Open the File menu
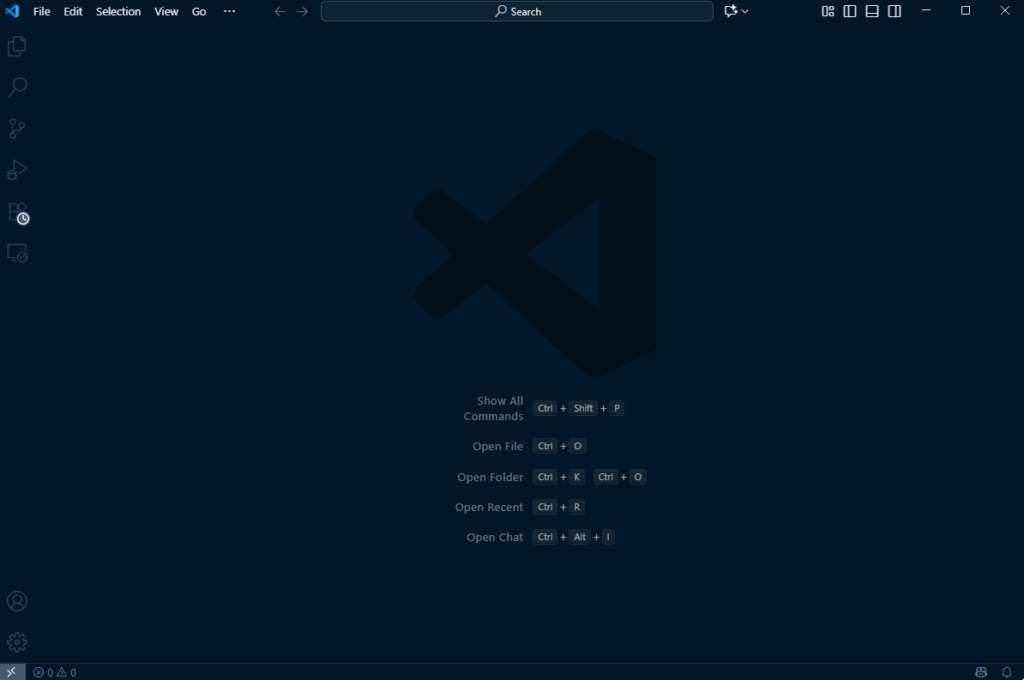The width and height of the screenshot is (1024, 680). pyautogui.click(x=41, y=11)
